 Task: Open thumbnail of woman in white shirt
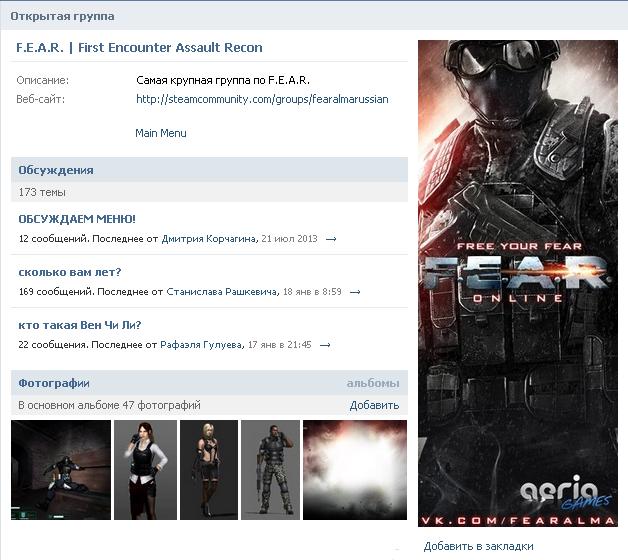[x=145, y=470]
